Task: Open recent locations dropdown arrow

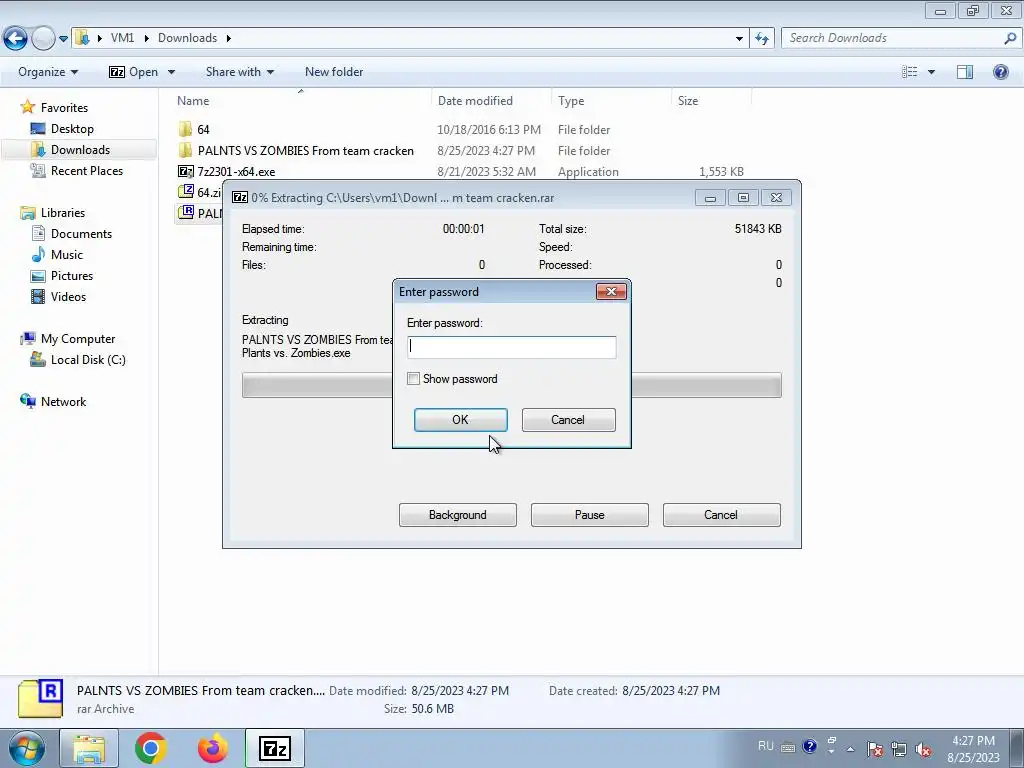Action: [x=63, y=39]
